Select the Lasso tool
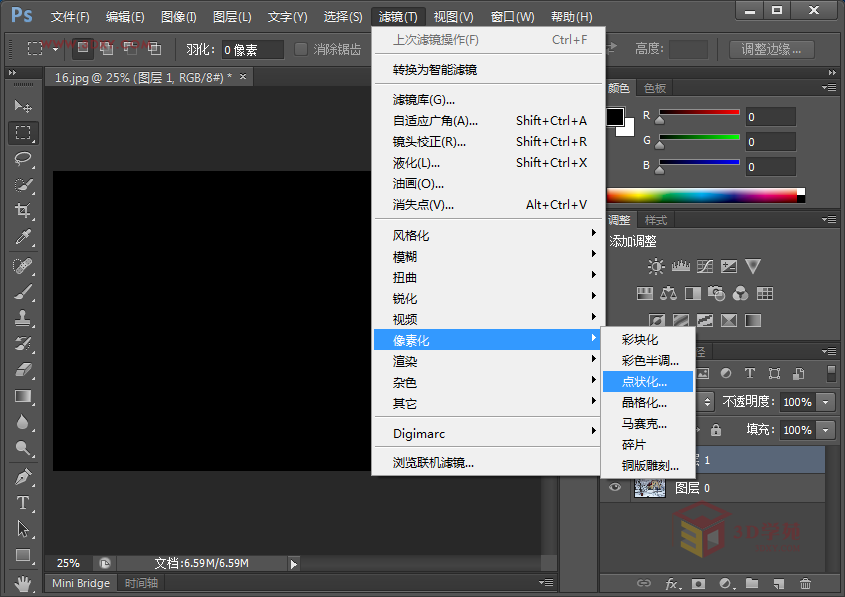The width and height of the screenshot is (845, 597). (x=23, y=158)
